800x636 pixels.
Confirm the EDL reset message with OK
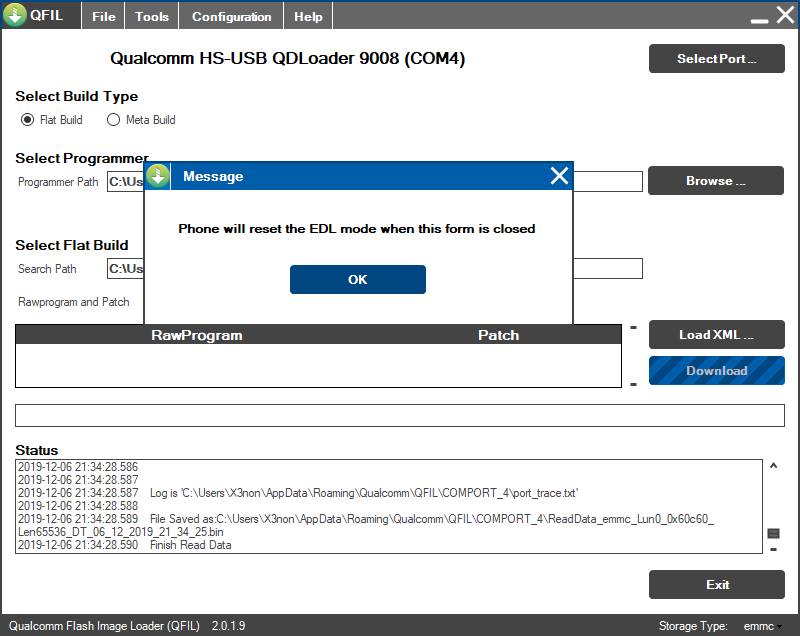tap(358, 279)
